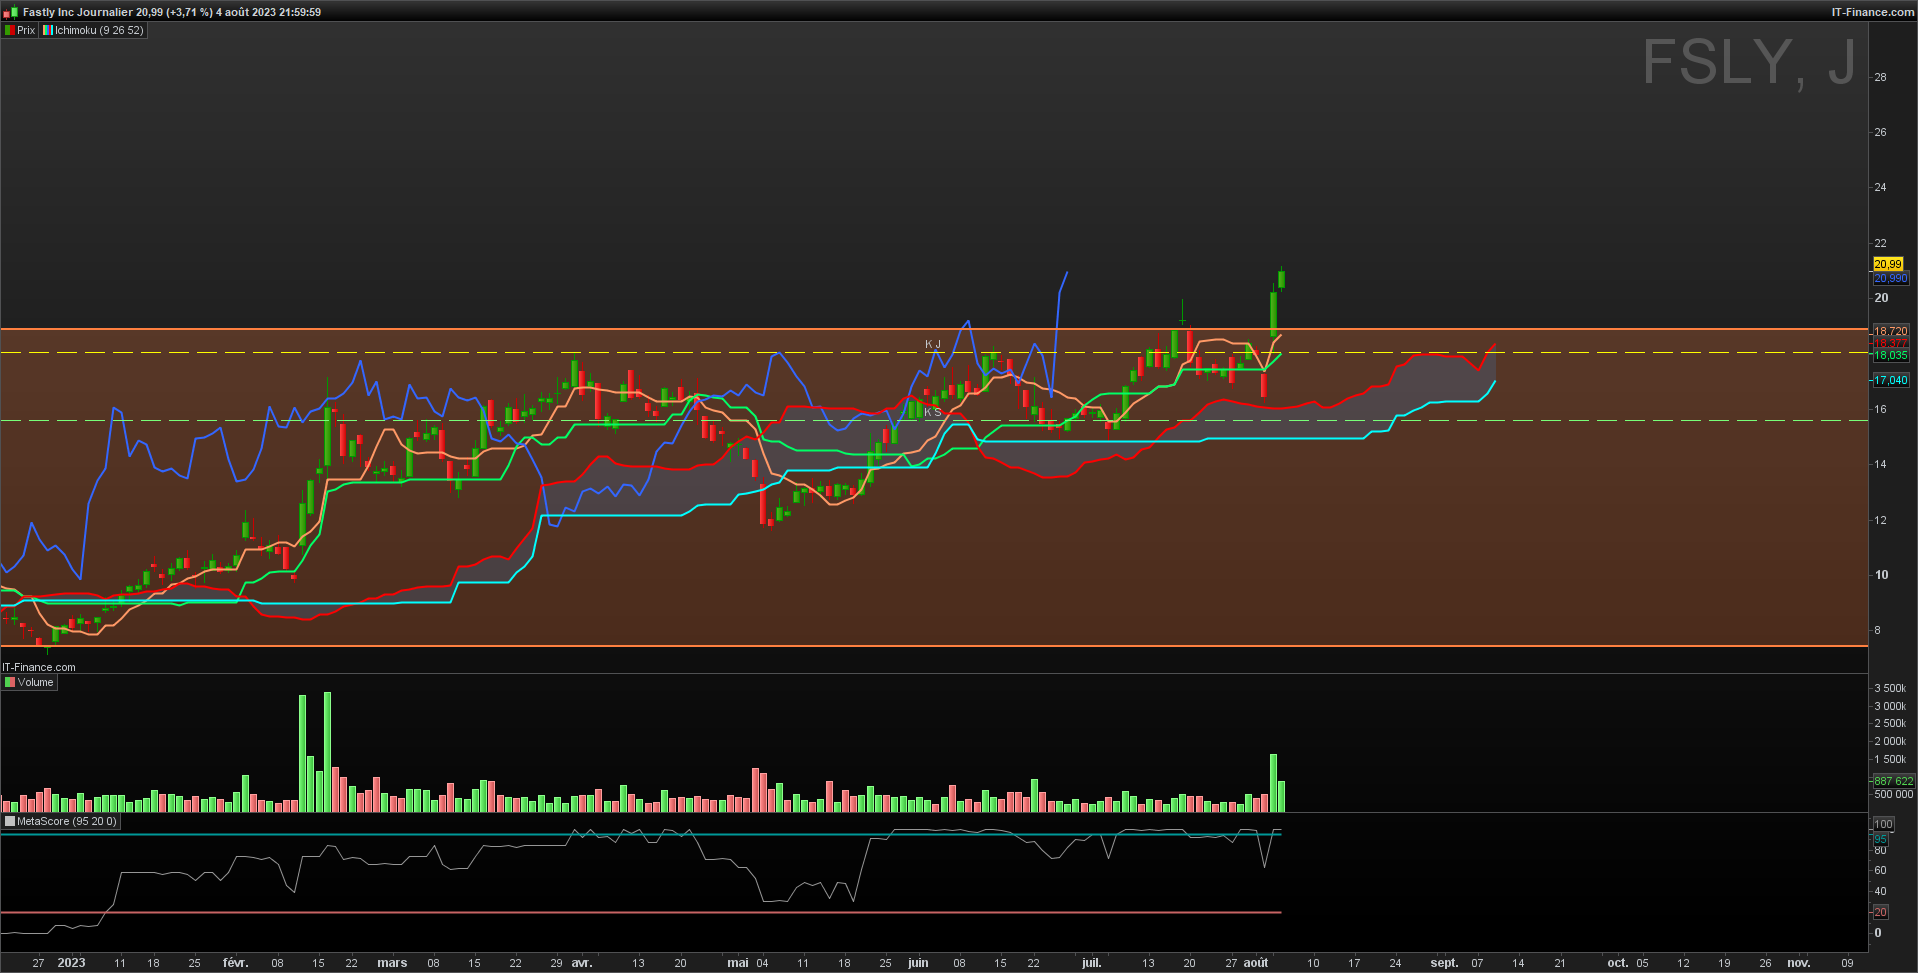This screenshot has height=973, width=1918.
Task: Click the Volume panel label
Action: point(30,682)
